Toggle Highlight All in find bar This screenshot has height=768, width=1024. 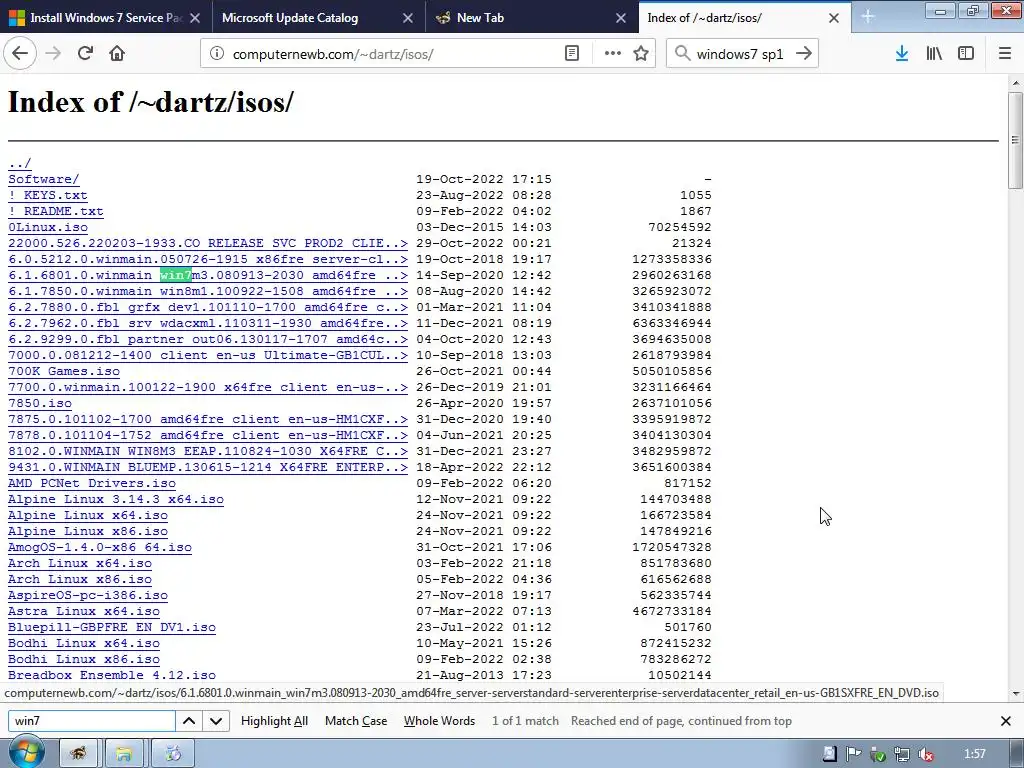click(274, 721)
